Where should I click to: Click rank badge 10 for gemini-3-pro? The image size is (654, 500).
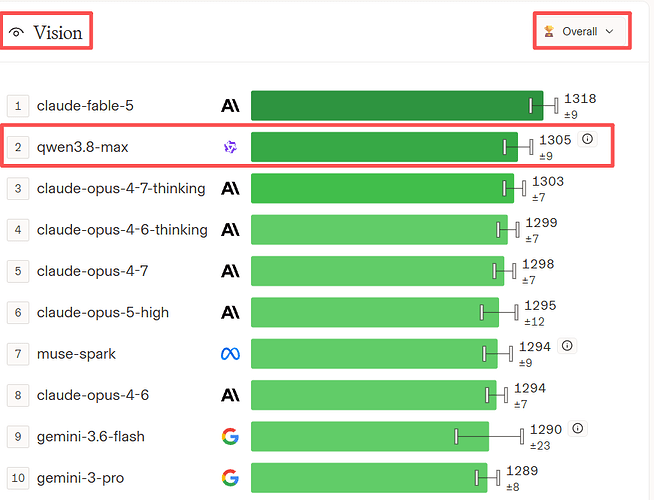click(18, 477)
